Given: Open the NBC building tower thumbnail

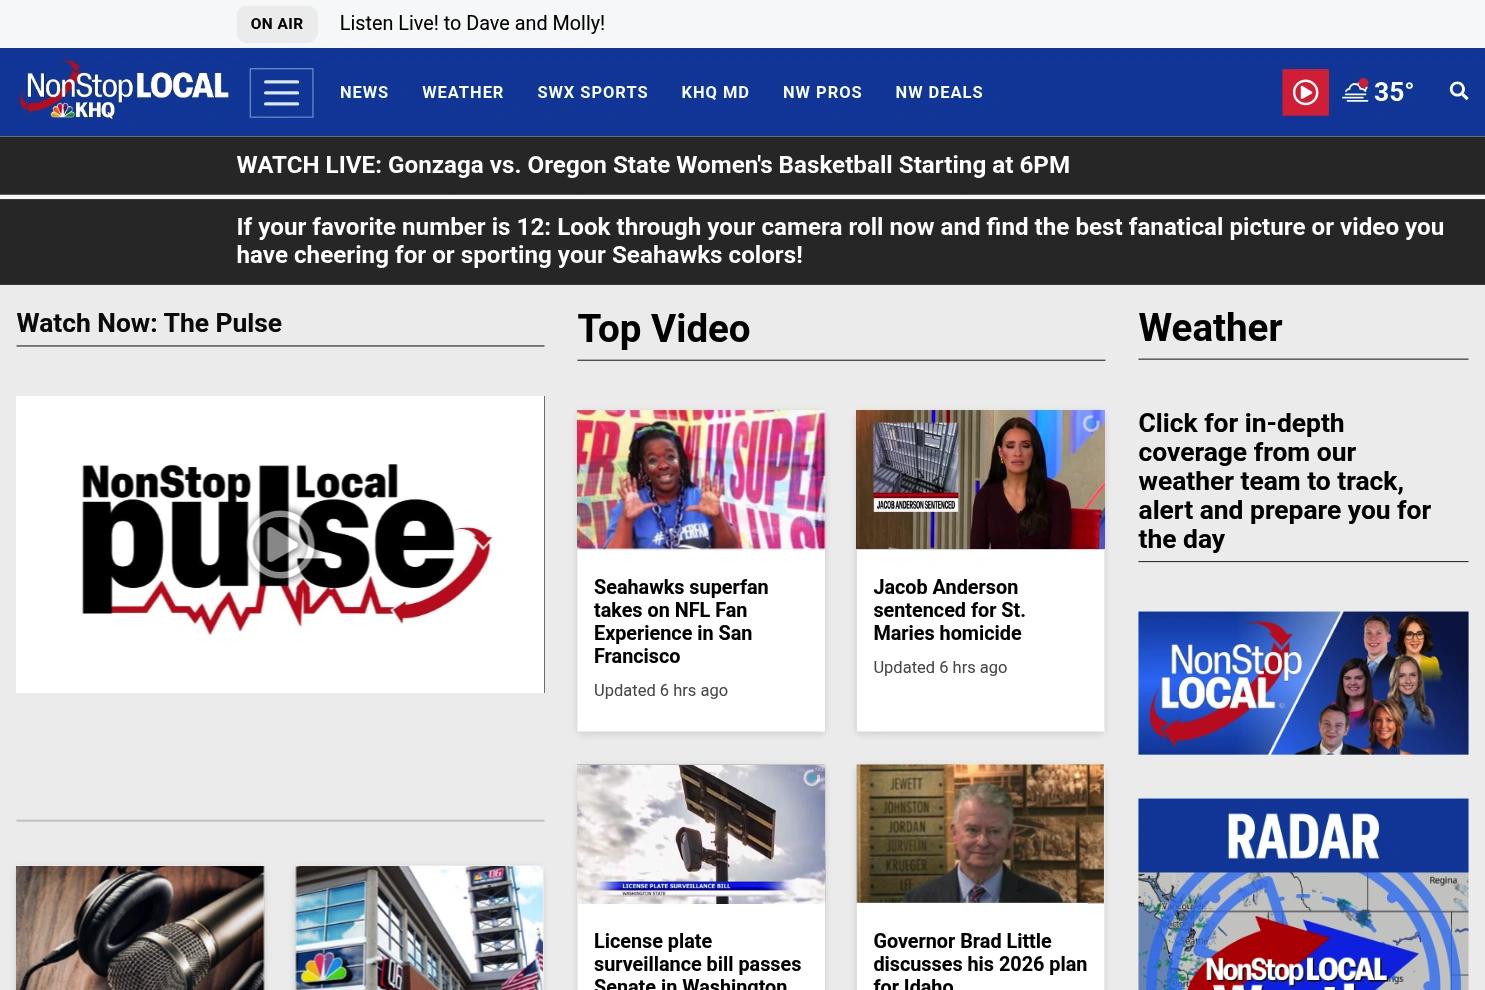Looking at the screenshot, I should [x=419, y=928].
